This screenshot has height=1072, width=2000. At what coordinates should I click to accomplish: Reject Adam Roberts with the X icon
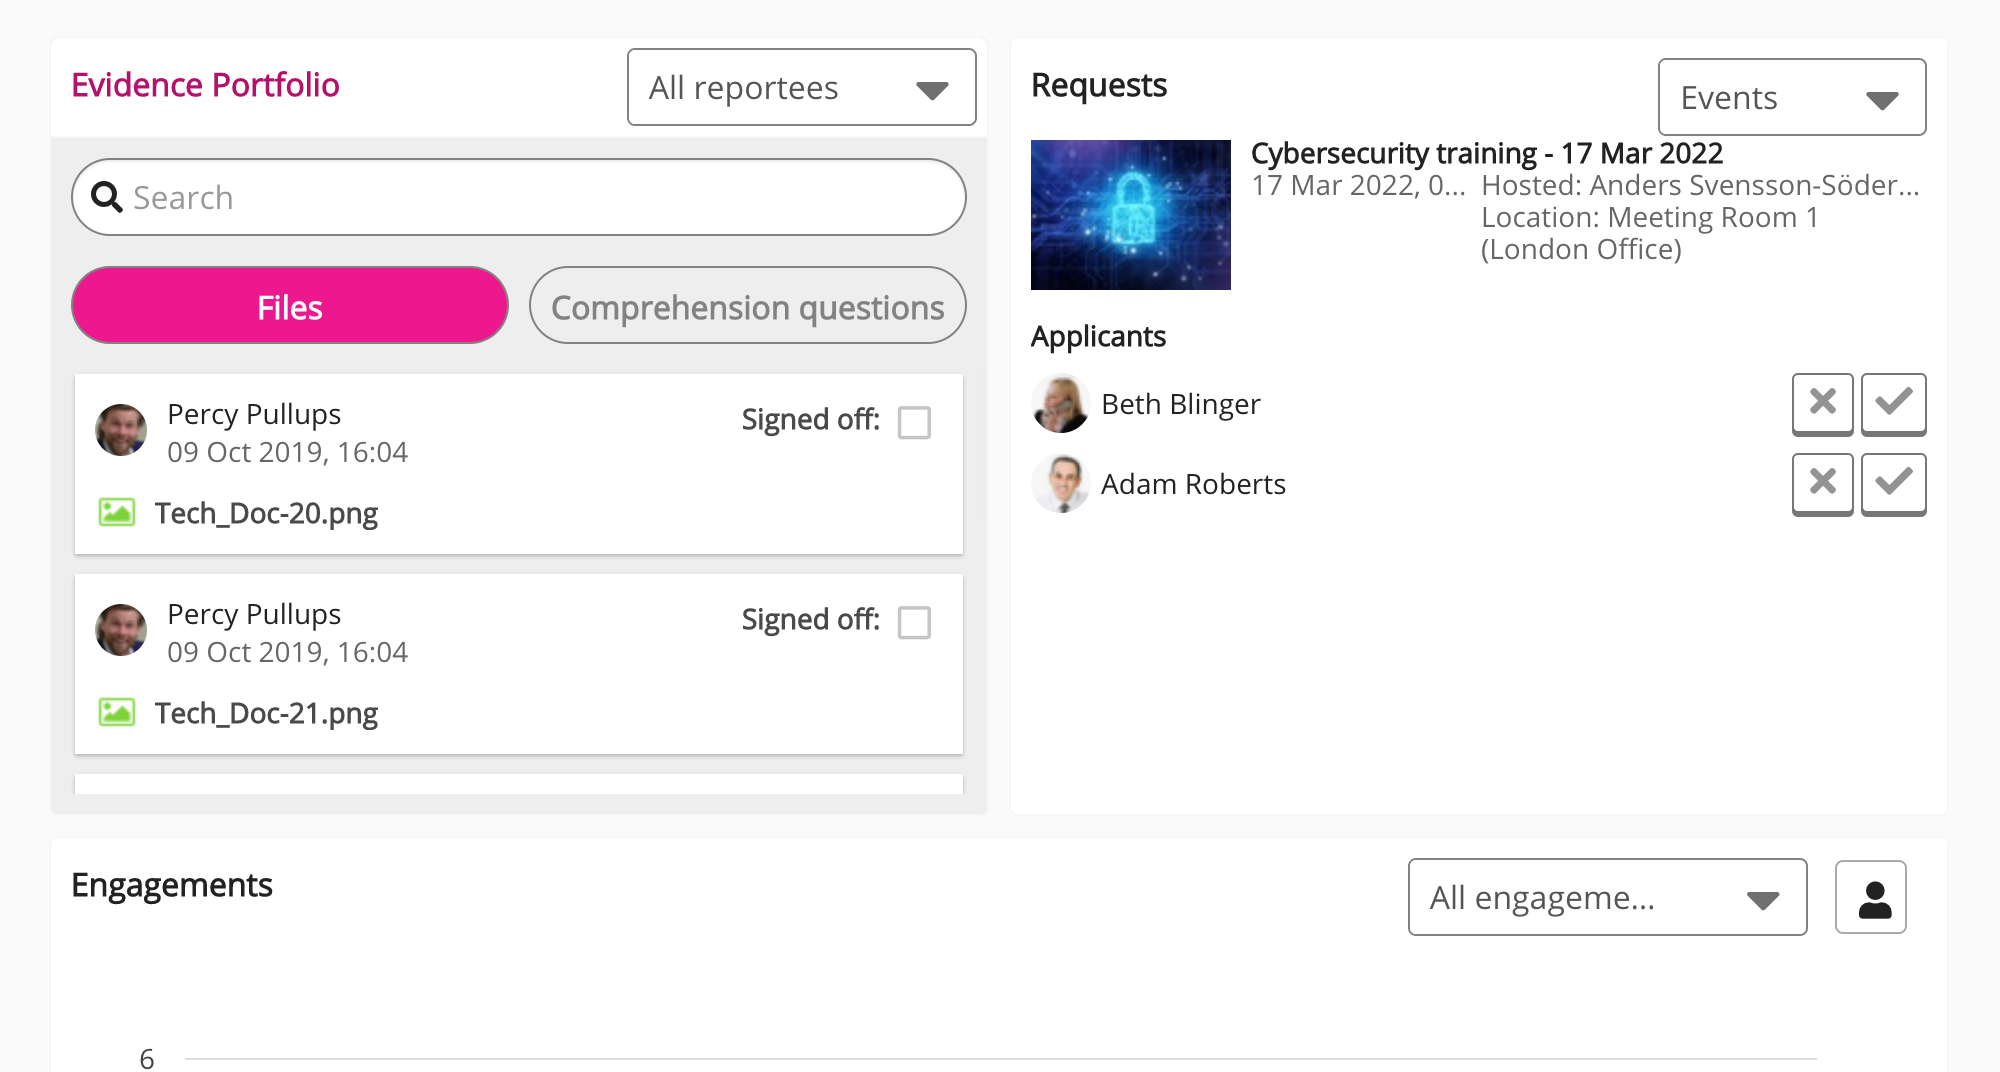point(1822,484)
